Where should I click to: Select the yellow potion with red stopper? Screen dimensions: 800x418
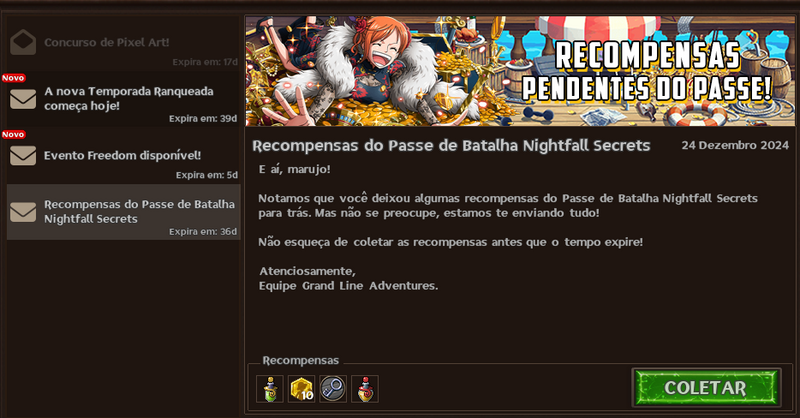point(365,389)
